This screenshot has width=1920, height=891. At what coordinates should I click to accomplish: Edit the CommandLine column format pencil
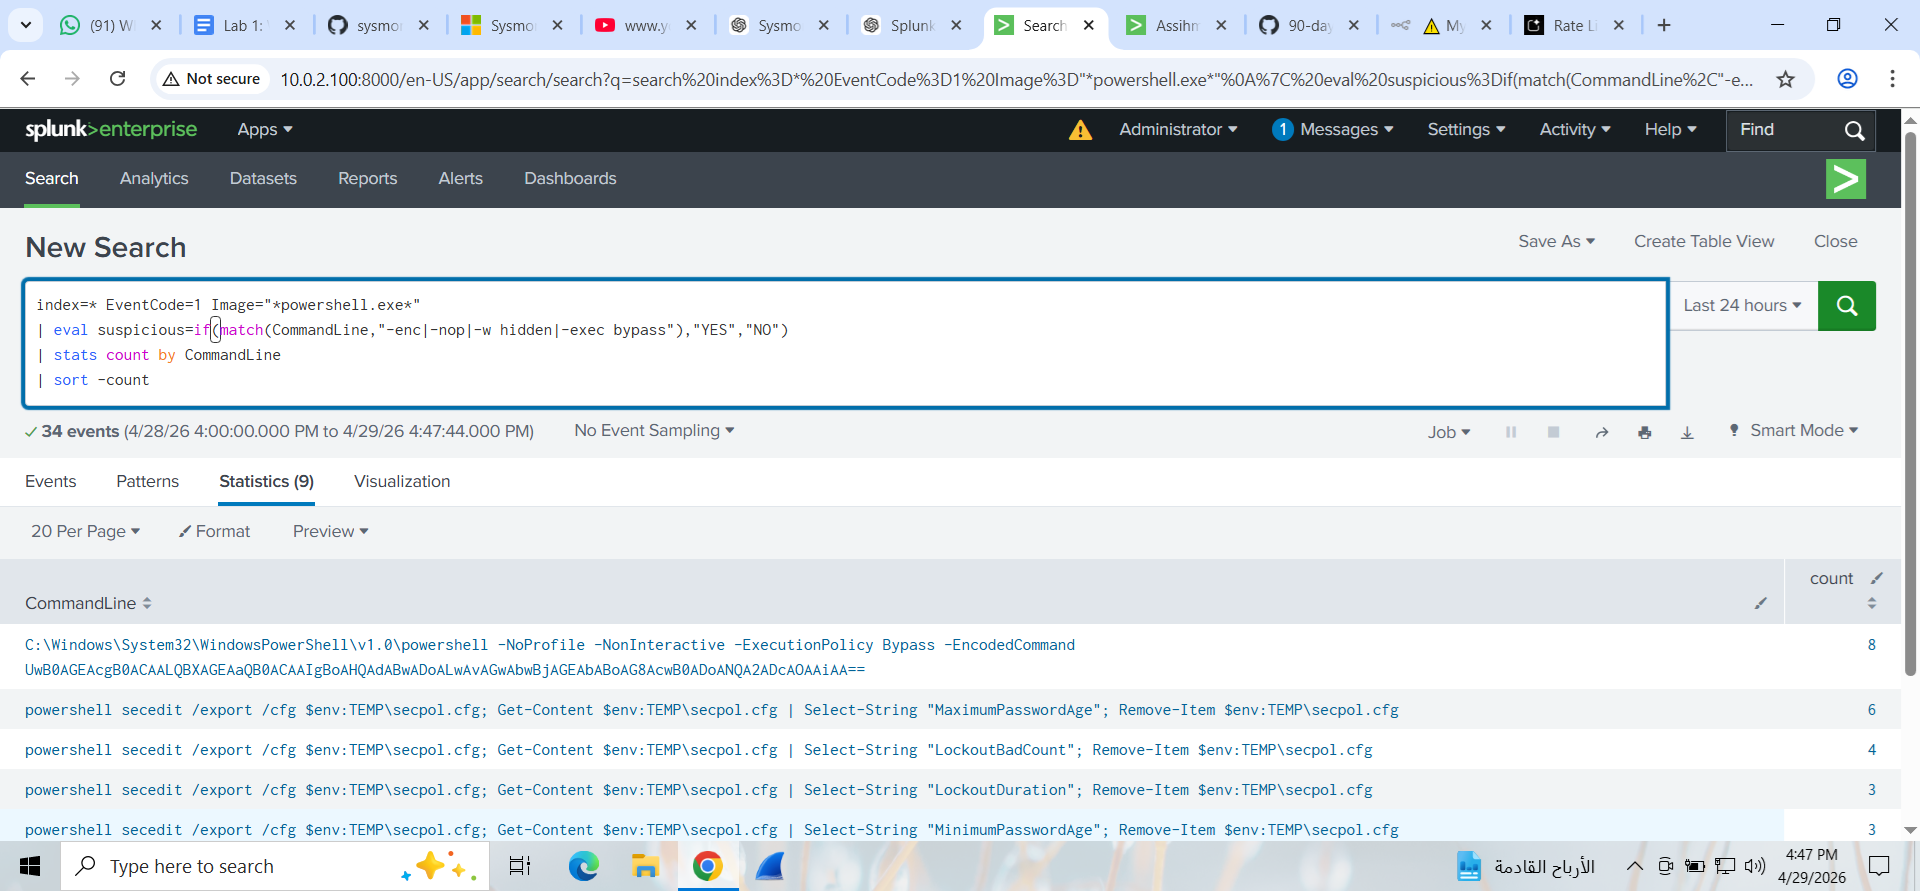point(1761,603)
